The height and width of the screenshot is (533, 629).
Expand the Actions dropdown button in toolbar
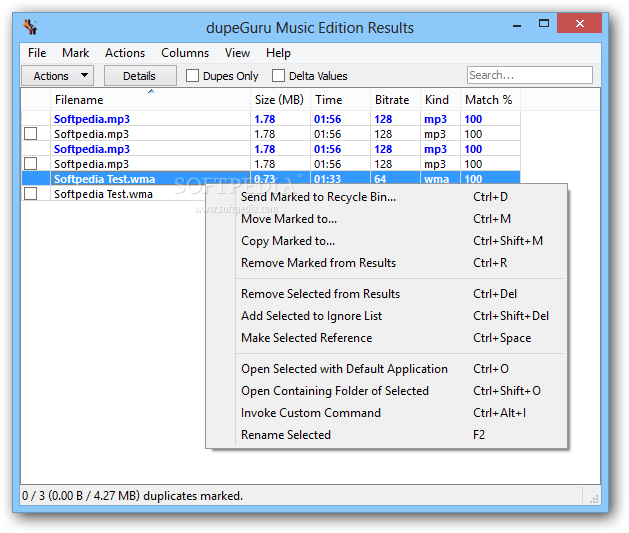[x=57, y=76]
